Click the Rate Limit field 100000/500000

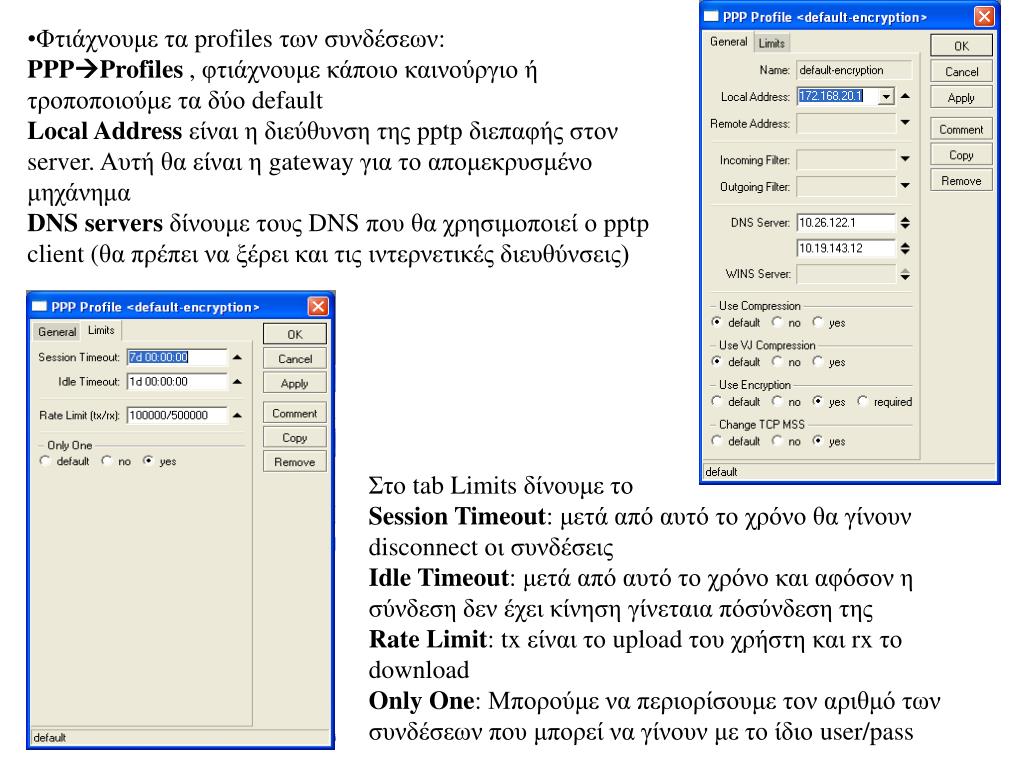(177, 415)
